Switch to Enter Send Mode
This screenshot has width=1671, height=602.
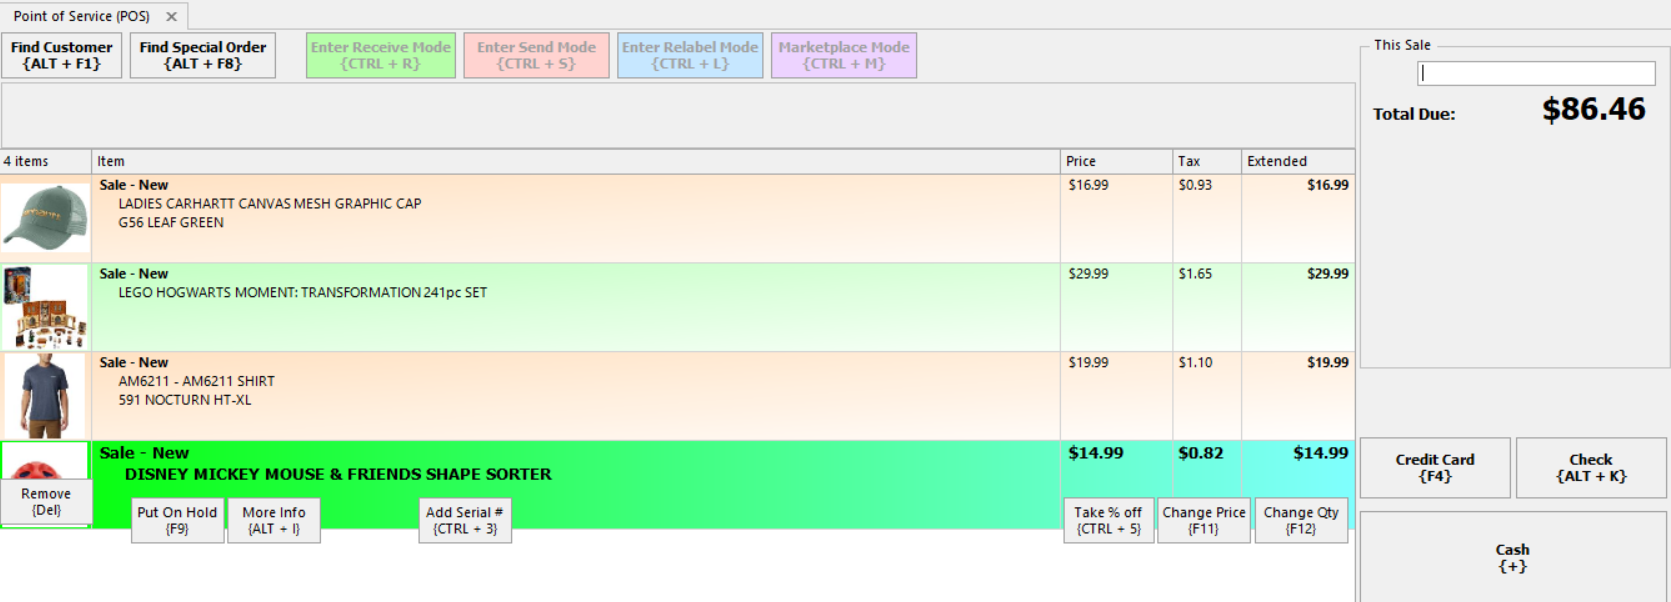(x=536, y=55)
